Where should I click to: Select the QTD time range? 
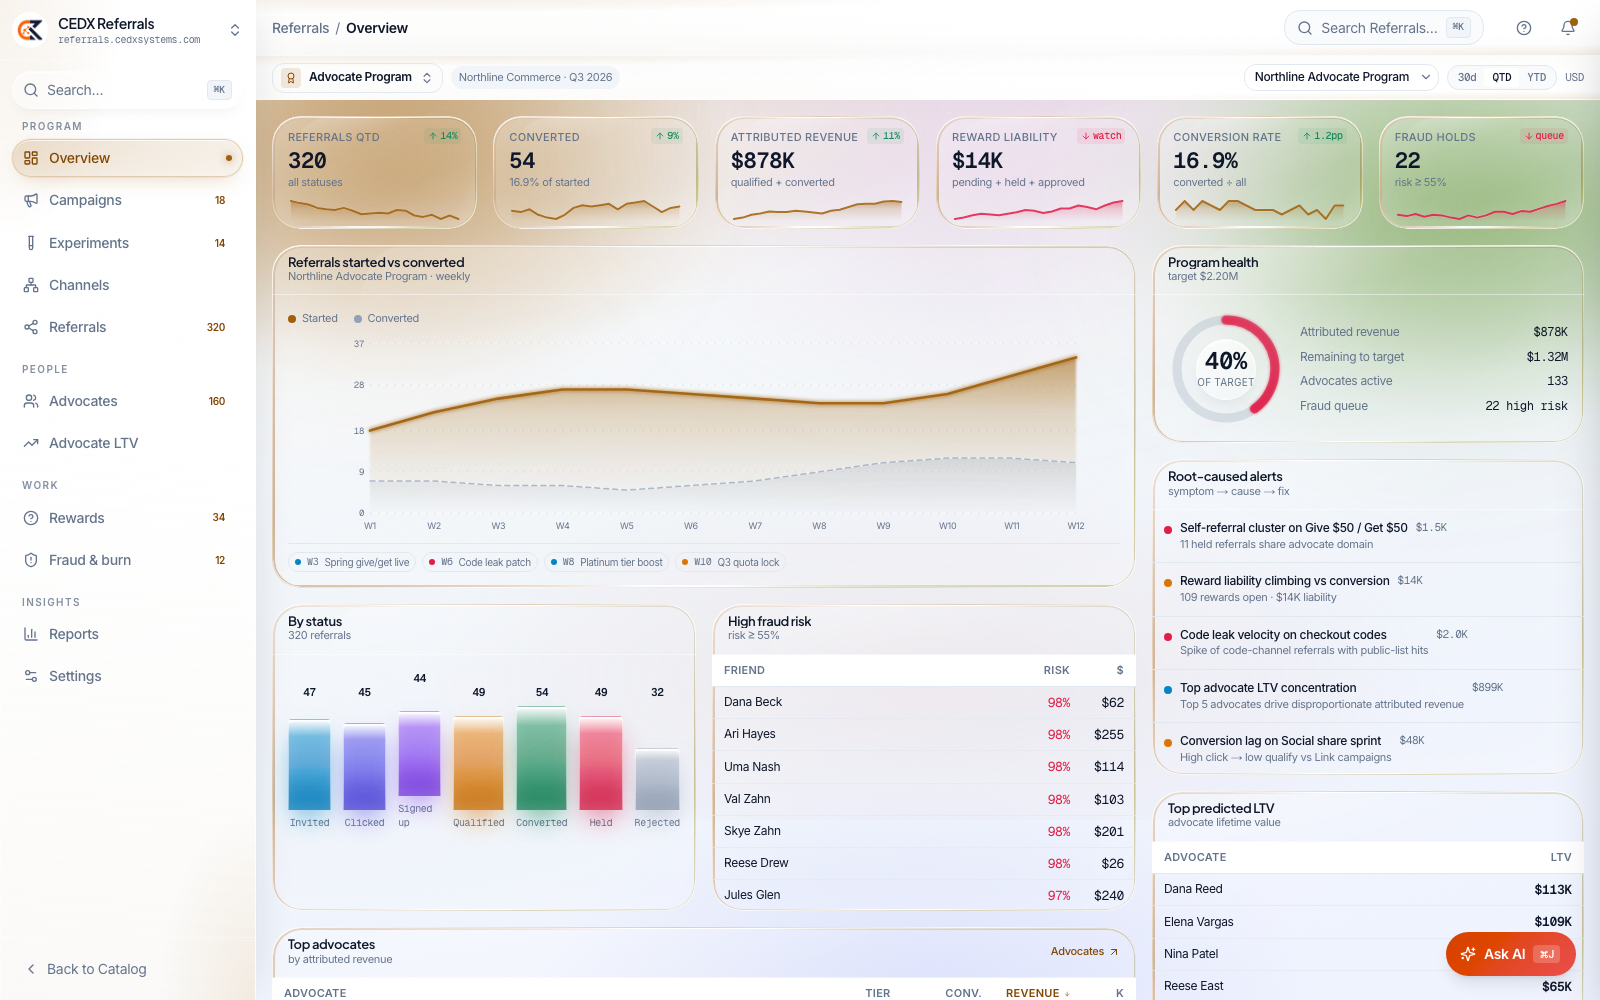click(x=1502, y=77)
